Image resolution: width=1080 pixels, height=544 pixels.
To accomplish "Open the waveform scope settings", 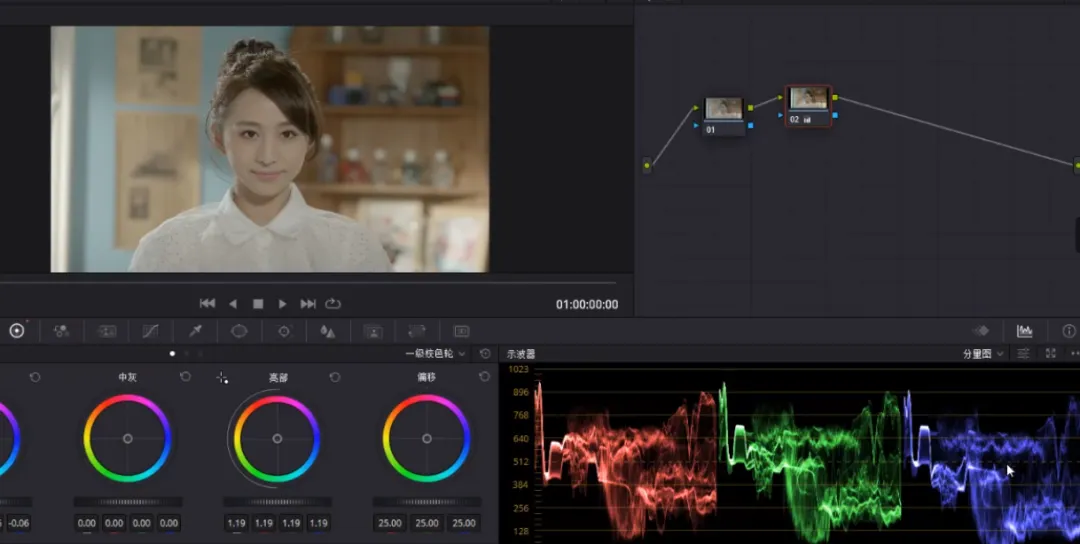I will [1024, 353].
